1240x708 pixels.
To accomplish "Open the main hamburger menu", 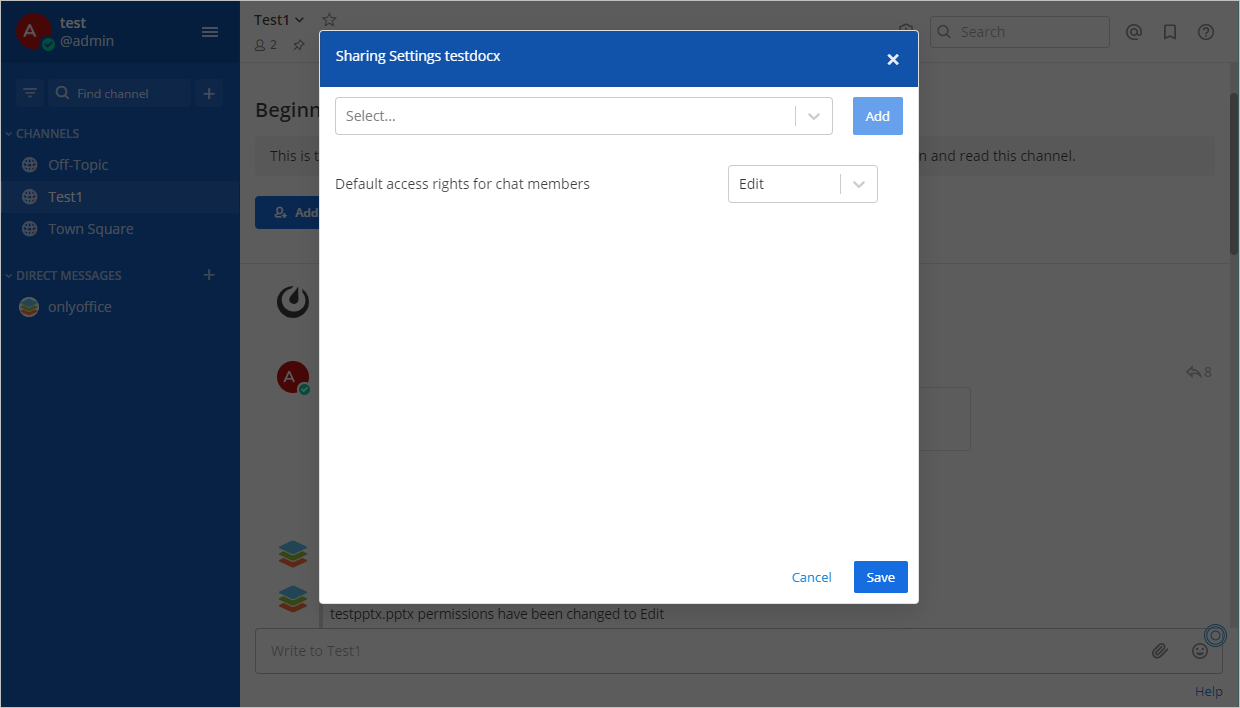I will [x=210, y=32].
